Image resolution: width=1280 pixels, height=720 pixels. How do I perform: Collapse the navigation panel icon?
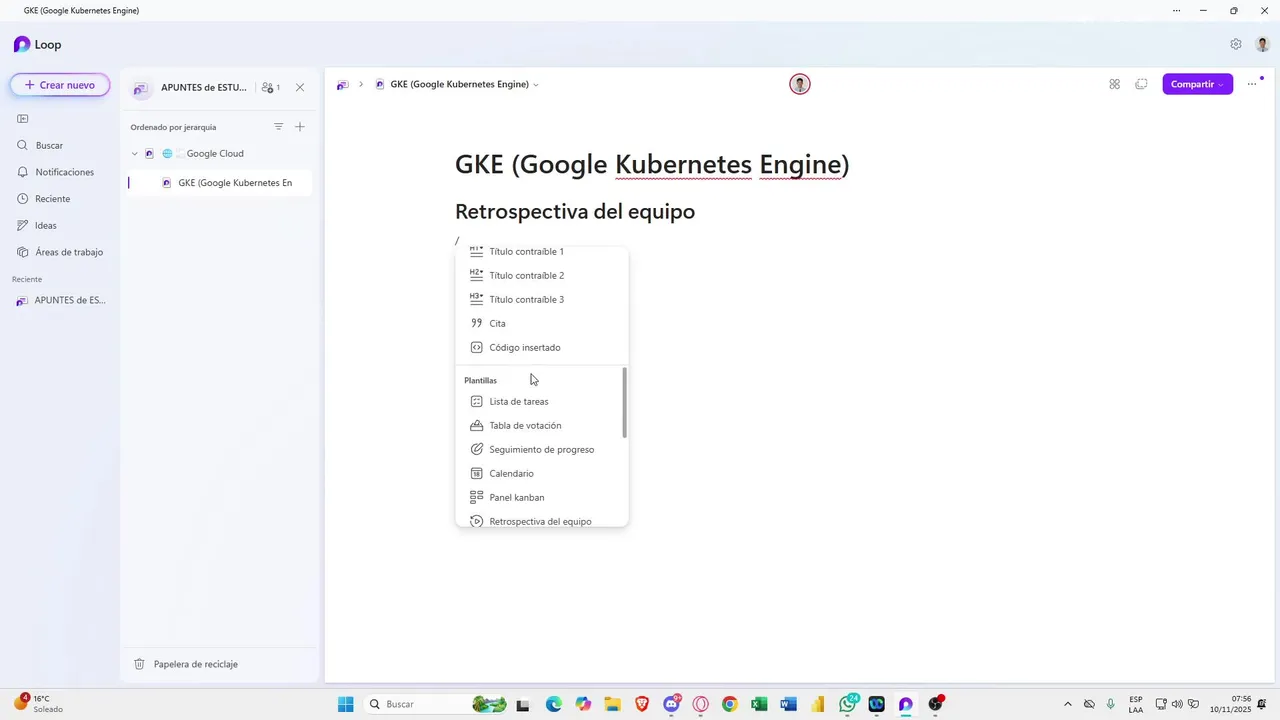click(23, 119)
